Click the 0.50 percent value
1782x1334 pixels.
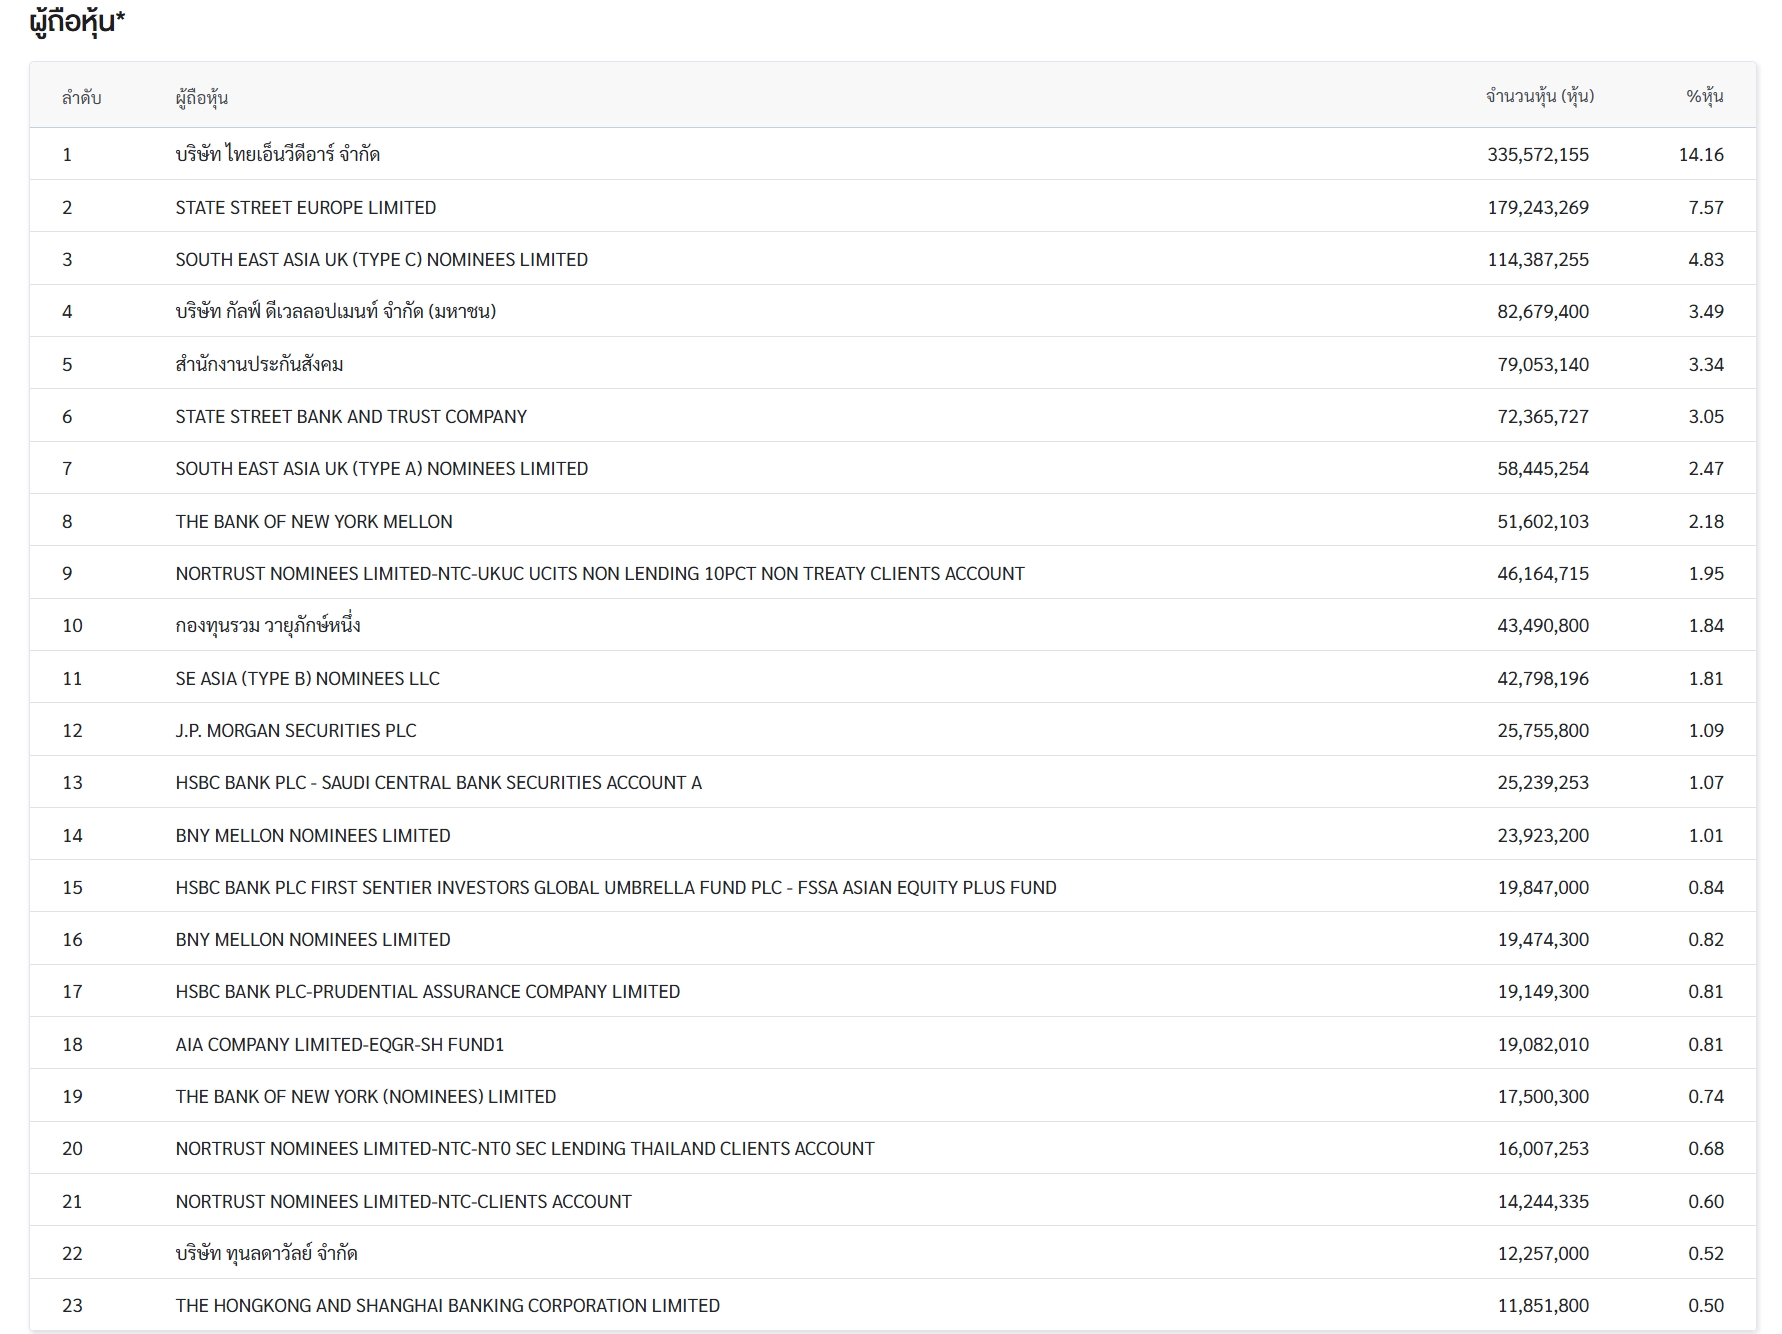pyautogui.click(x=1706, y=1305)
